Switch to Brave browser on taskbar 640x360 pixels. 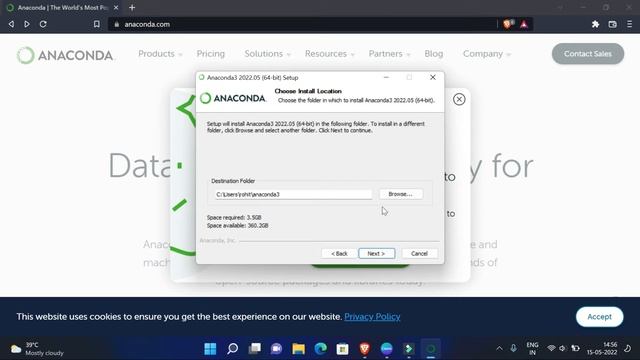click(364, 349)
